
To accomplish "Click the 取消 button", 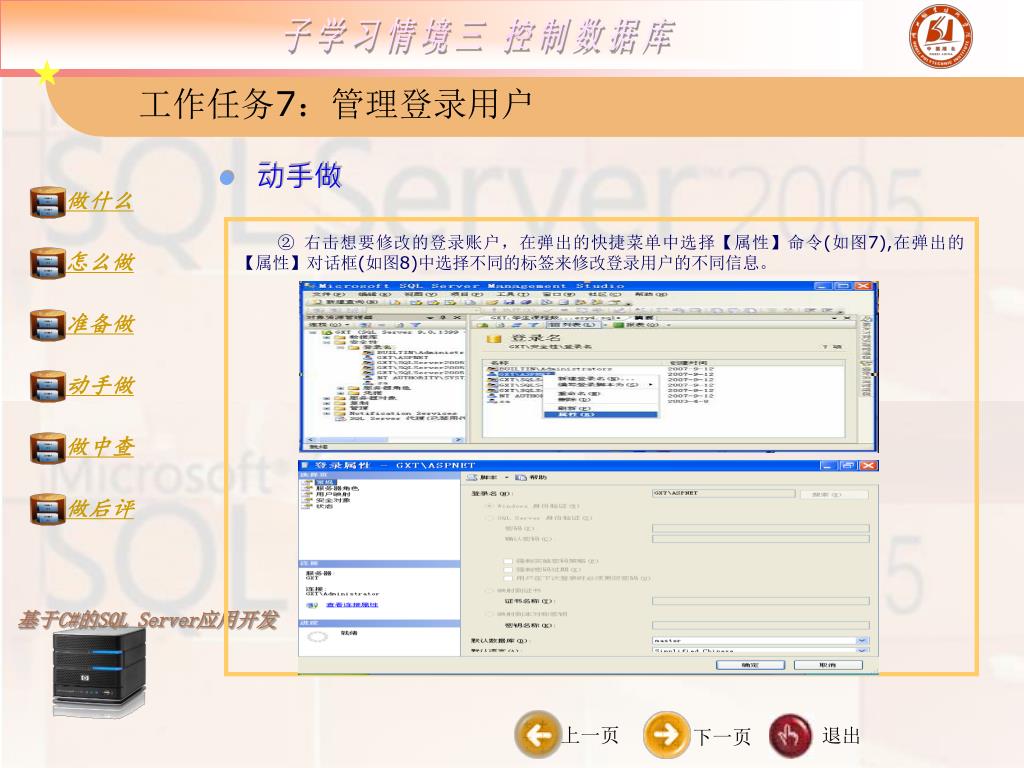I will [828, 665].
